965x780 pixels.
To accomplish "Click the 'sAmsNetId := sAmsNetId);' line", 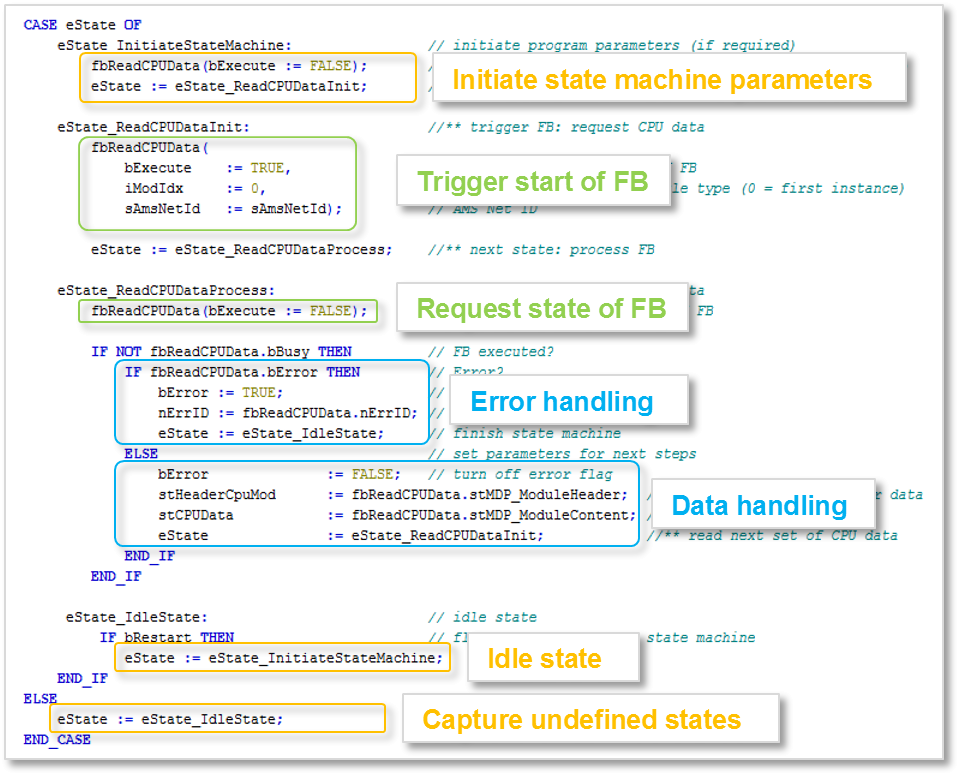I will pyautogui.click(x=233, y=209).
